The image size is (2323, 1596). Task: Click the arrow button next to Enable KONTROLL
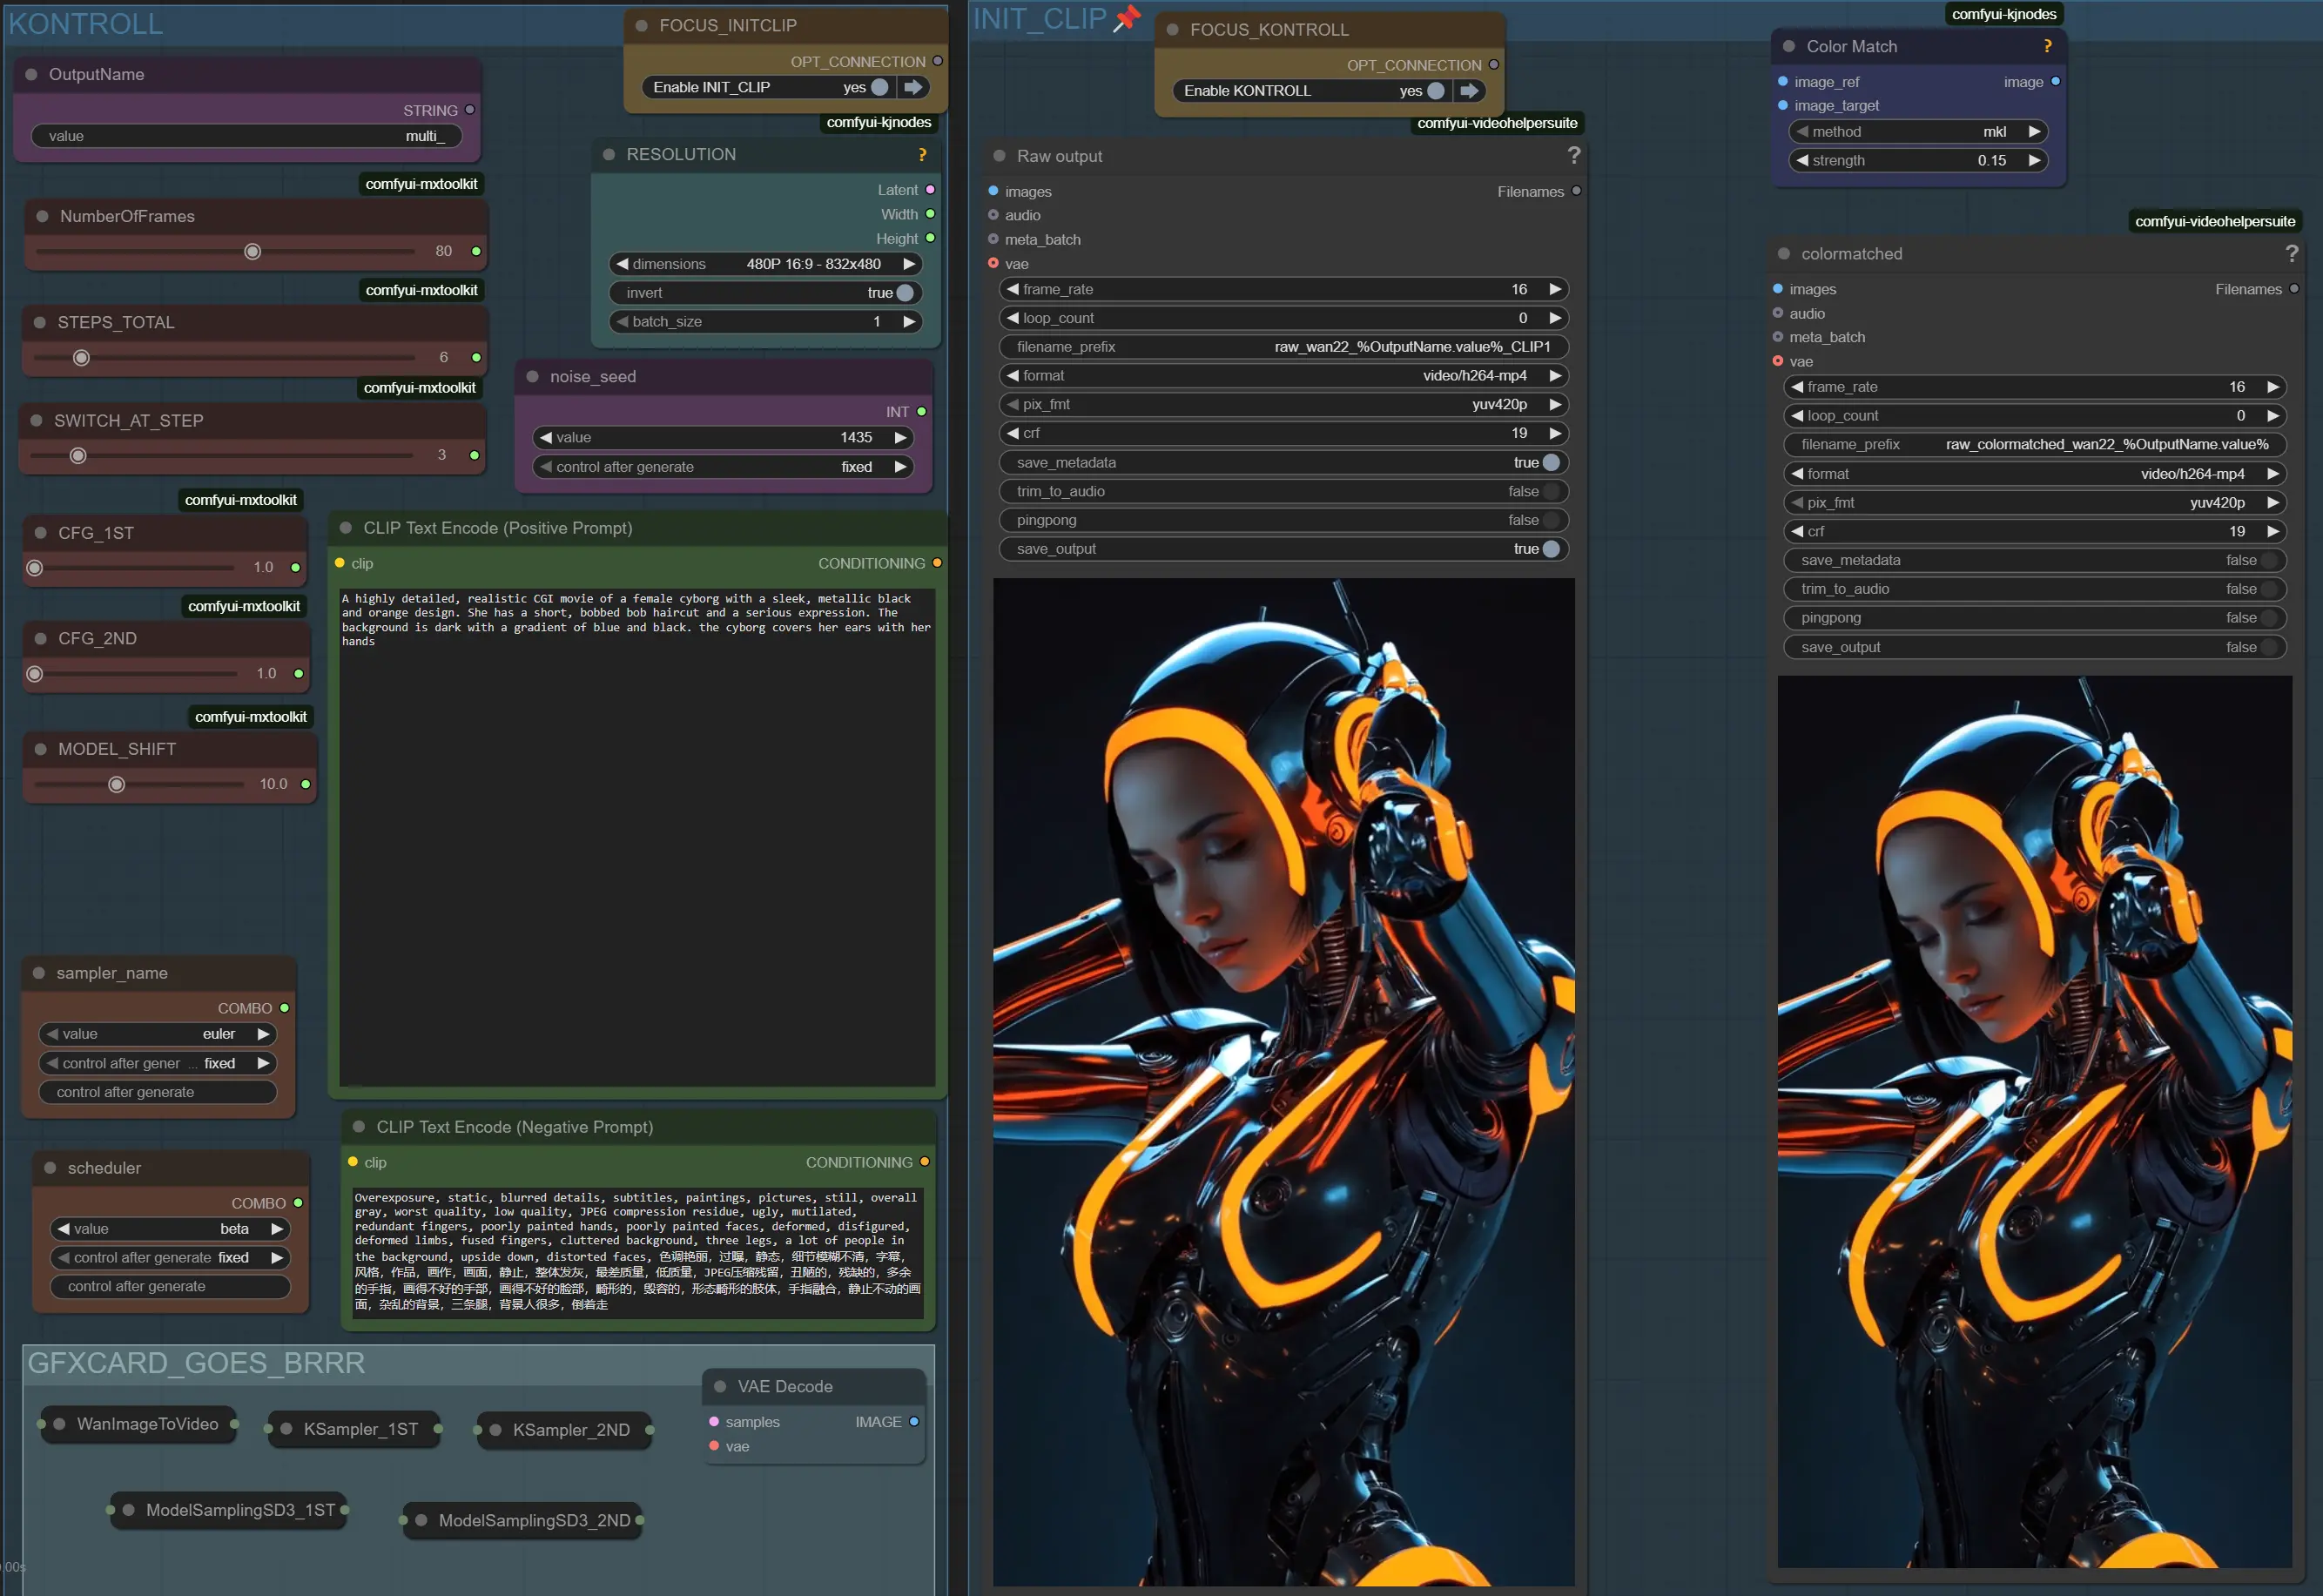pos(1469,91)
